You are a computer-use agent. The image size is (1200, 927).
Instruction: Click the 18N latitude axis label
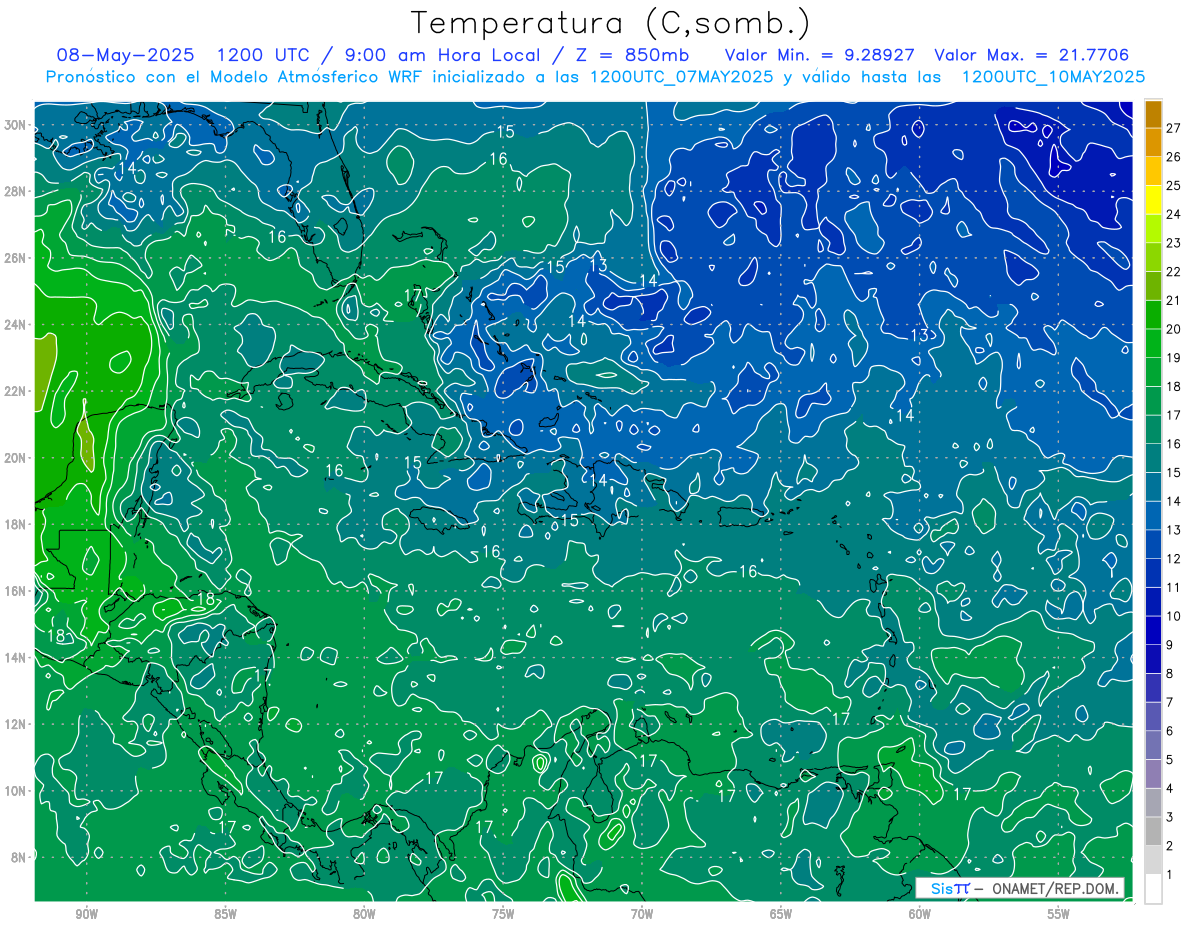[x=16, y=524]
